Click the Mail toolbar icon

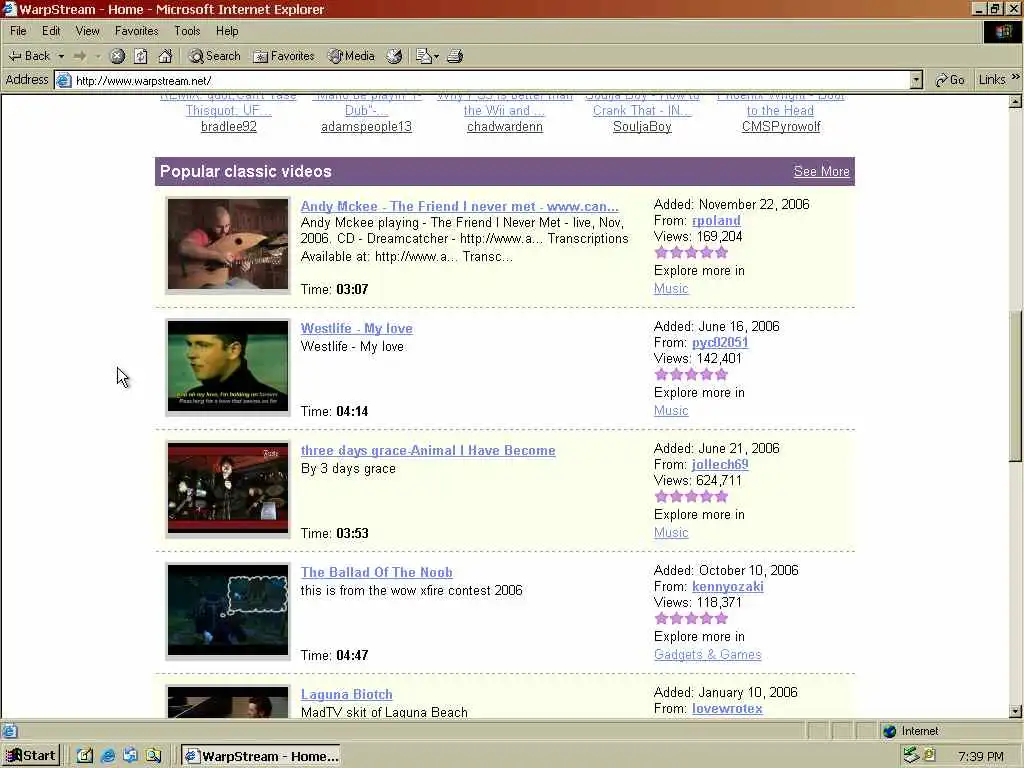pyautogui.click(x=424, y=56)
